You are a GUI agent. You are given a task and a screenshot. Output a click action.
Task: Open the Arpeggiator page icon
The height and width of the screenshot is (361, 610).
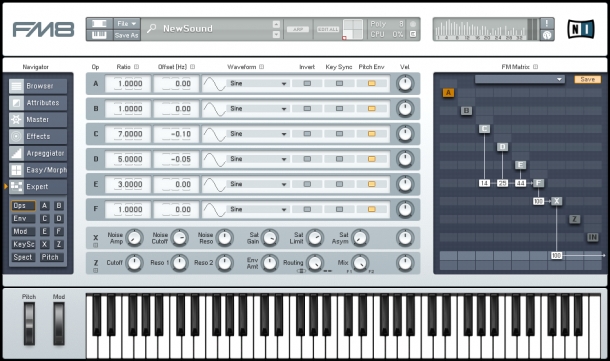16,153
